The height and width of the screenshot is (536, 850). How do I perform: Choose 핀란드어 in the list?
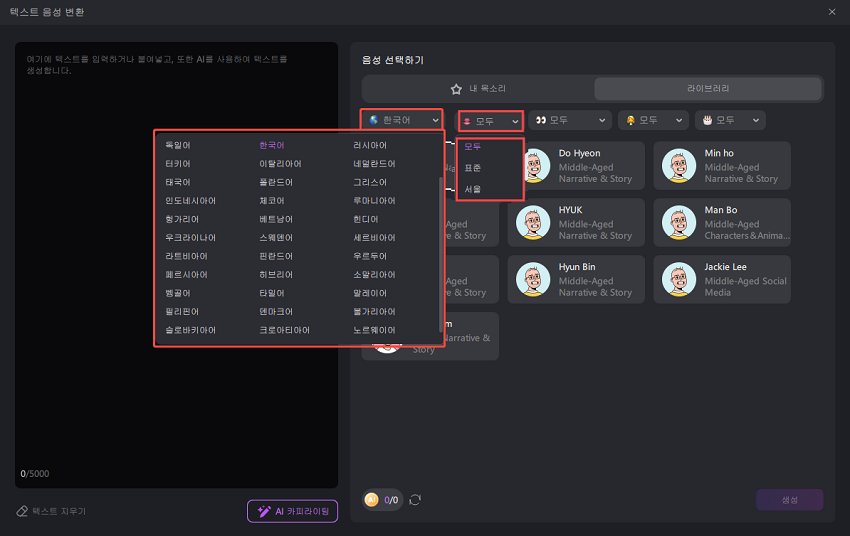(x=276, y=256)
